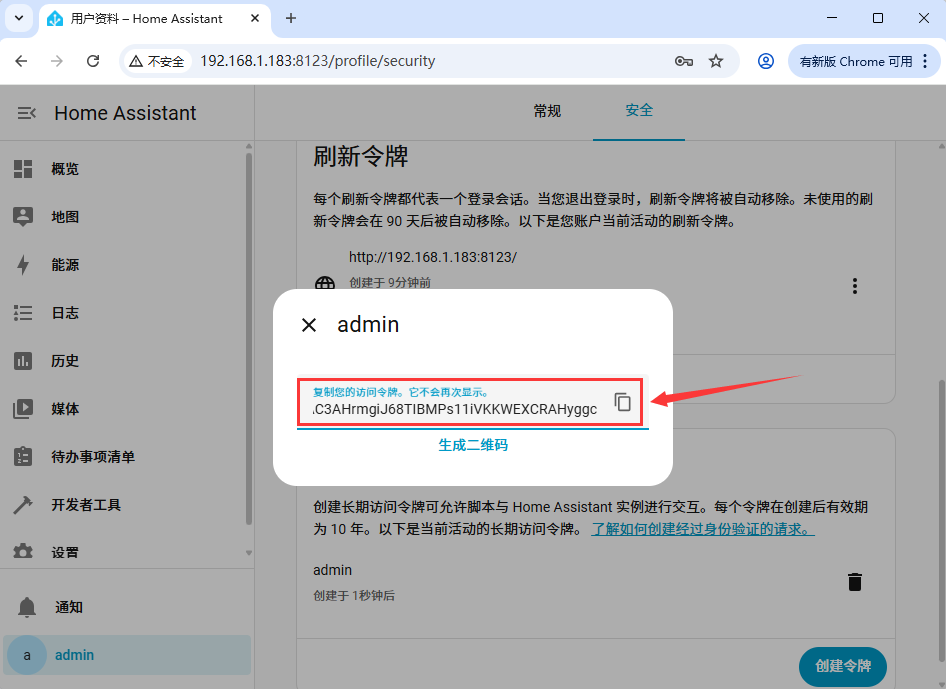The height and width of the screenshot is (689, 946).
Task: Stay on the 安全 (Security) tab
Action: coord(638,112)
